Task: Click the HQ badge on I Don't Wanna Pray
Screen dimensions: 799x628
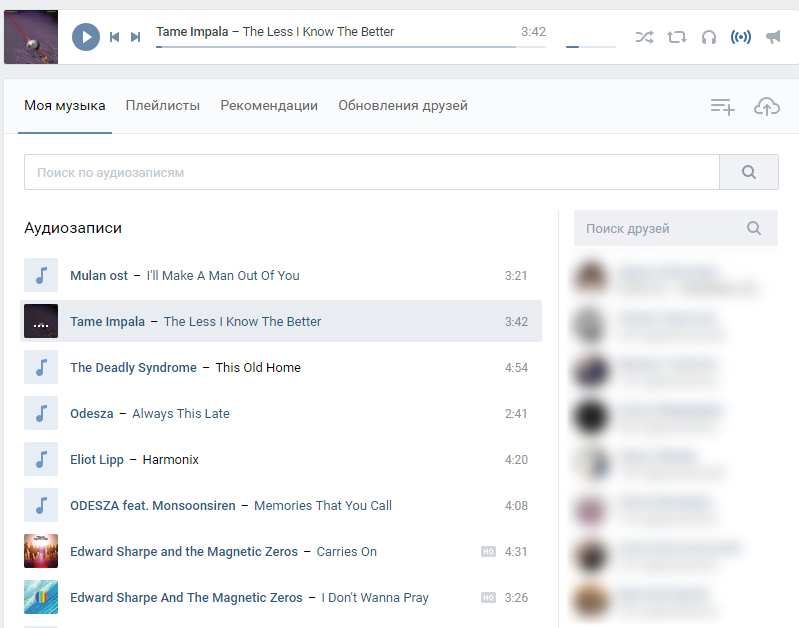Action: 488,597
